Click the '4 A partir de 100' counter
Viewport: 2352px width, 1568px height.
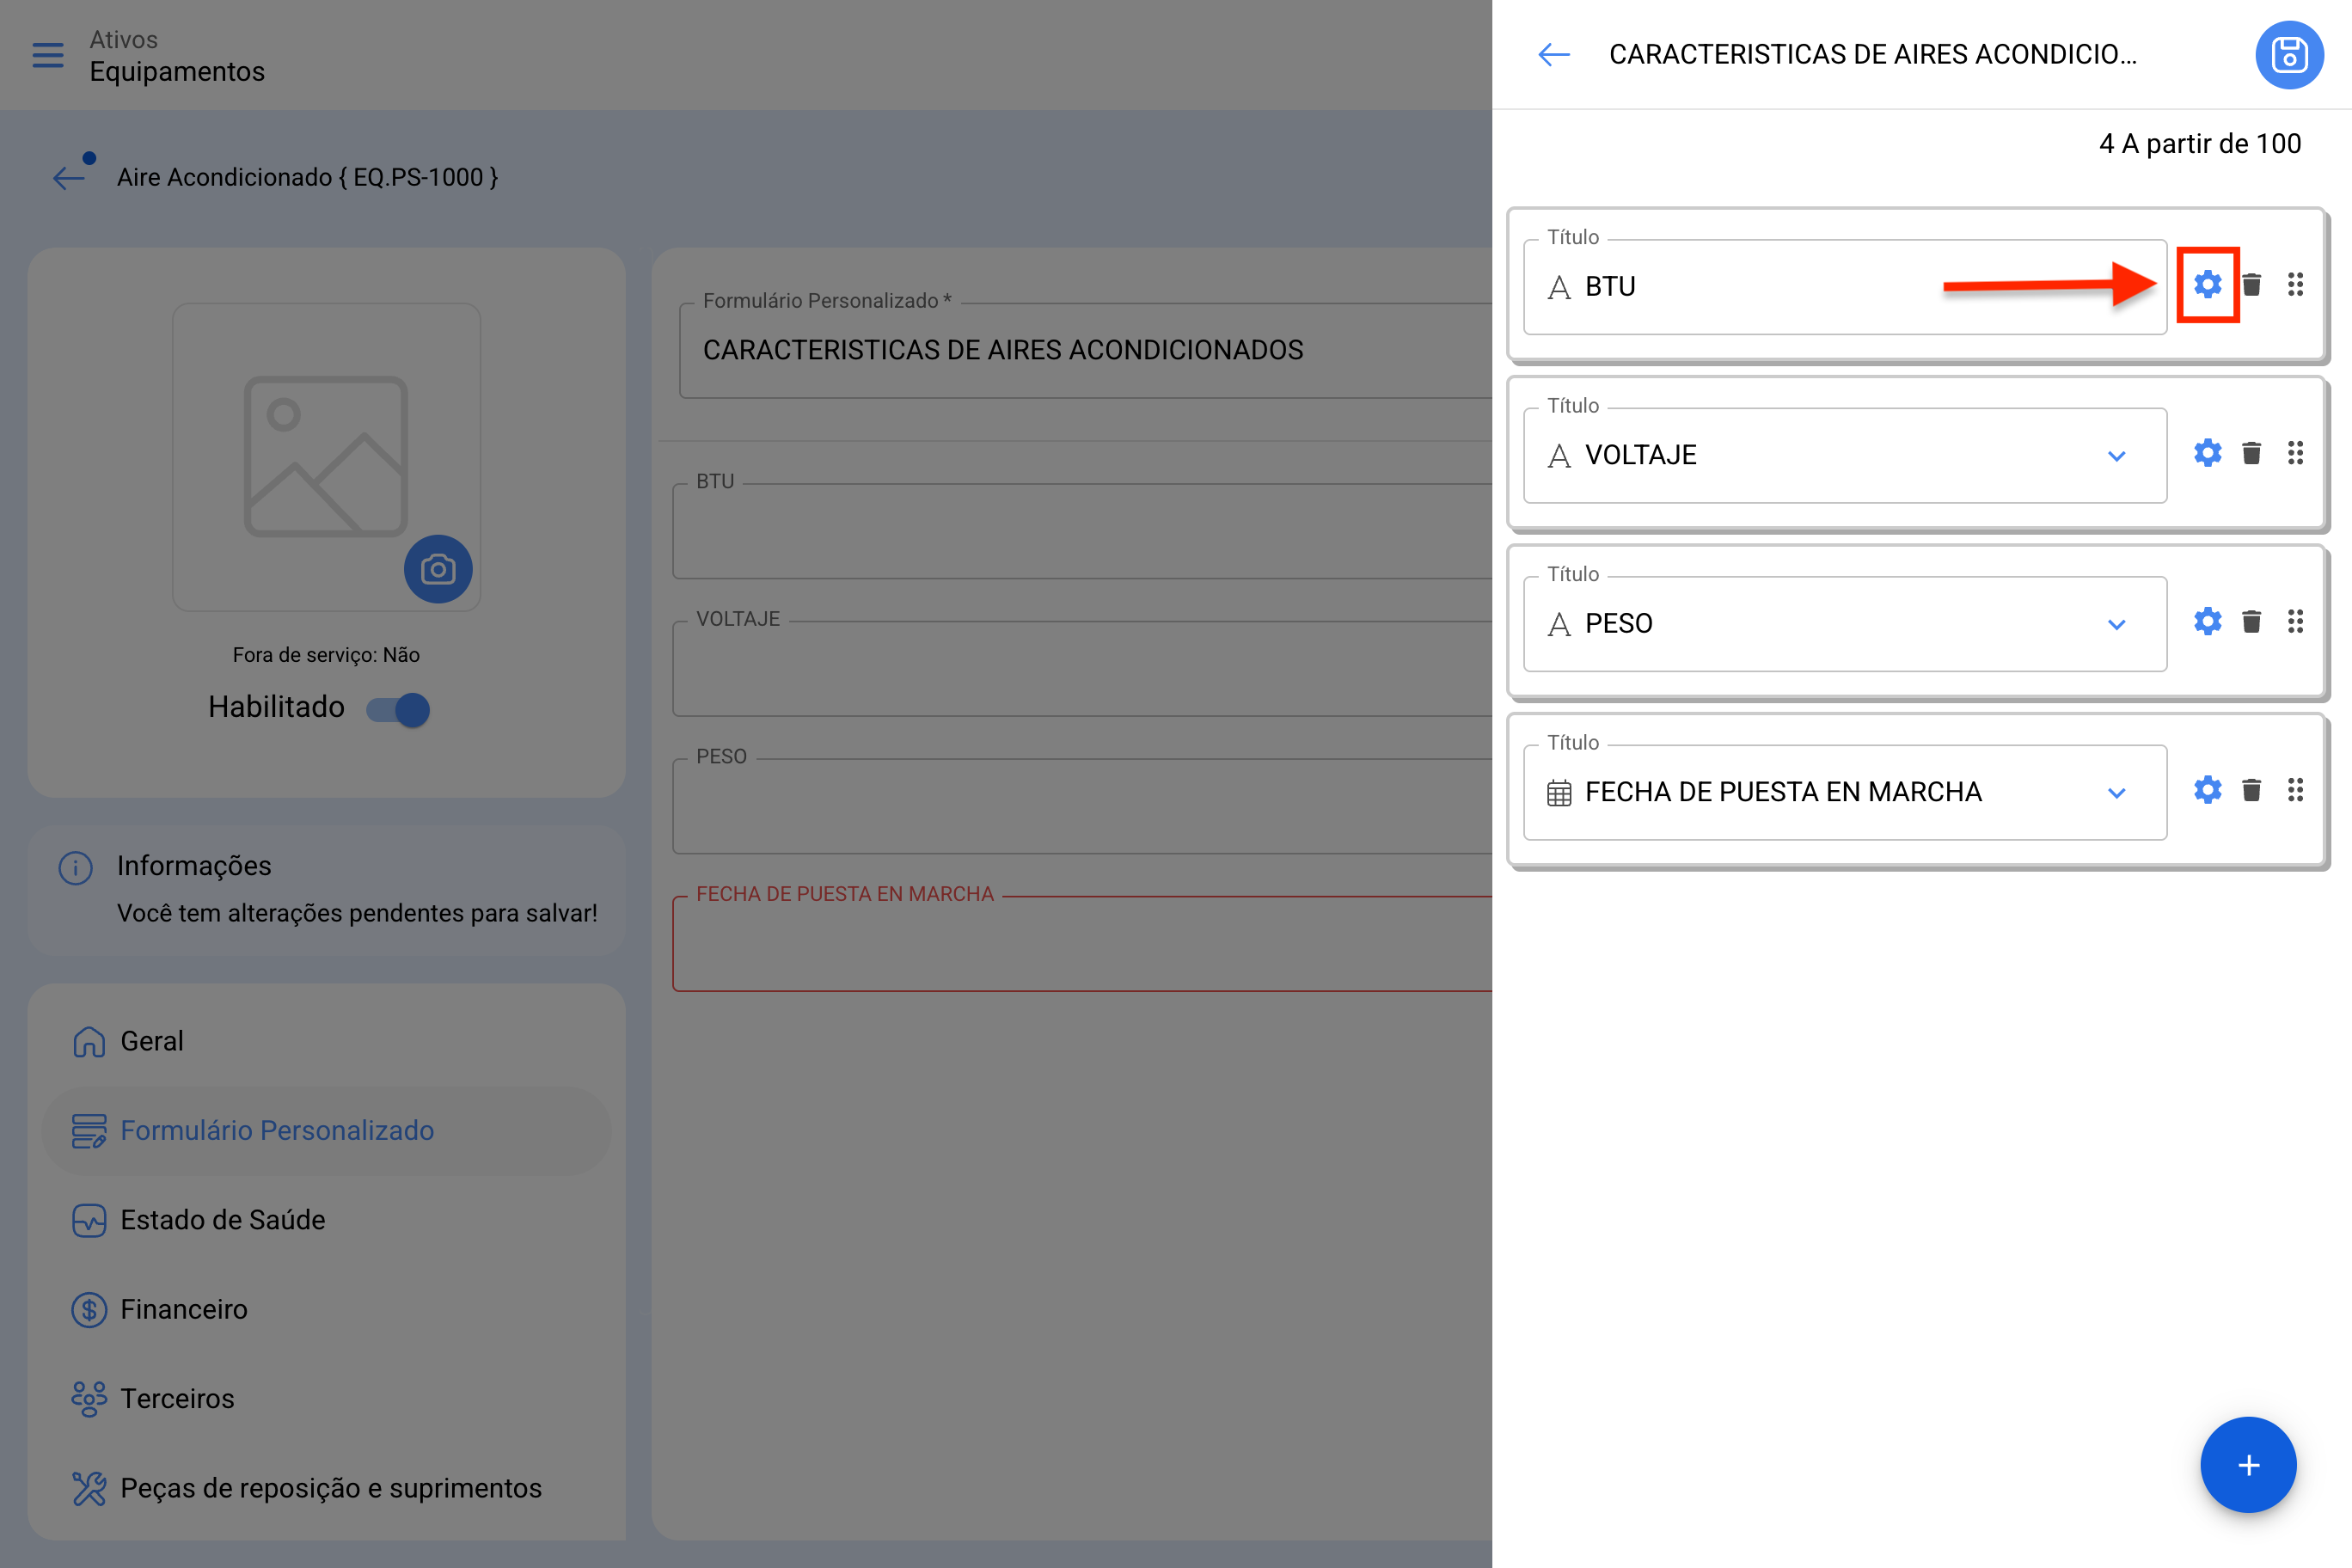click(x=2199, y=144)
